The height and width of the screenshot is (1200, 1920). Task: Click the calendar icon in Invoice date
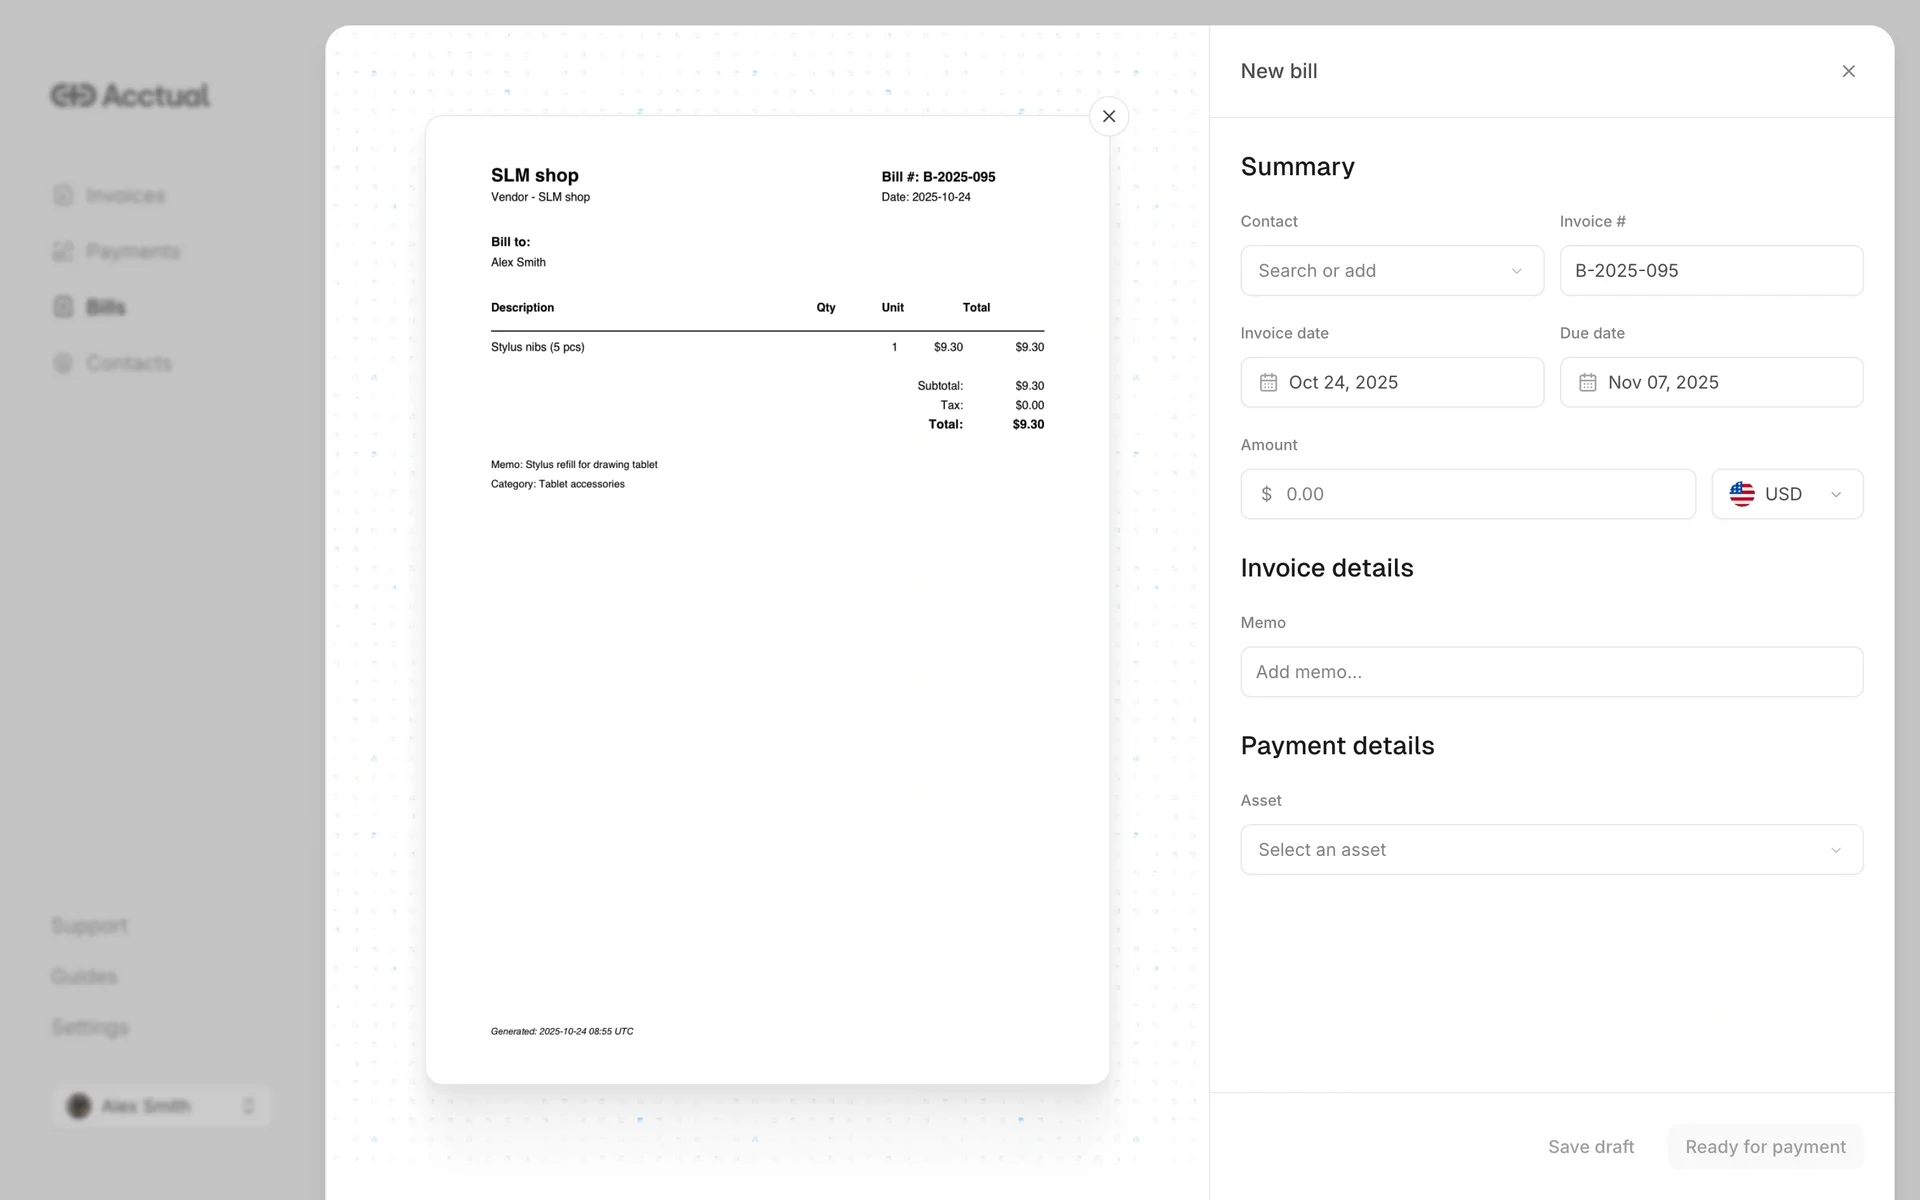click(1268, 382)
